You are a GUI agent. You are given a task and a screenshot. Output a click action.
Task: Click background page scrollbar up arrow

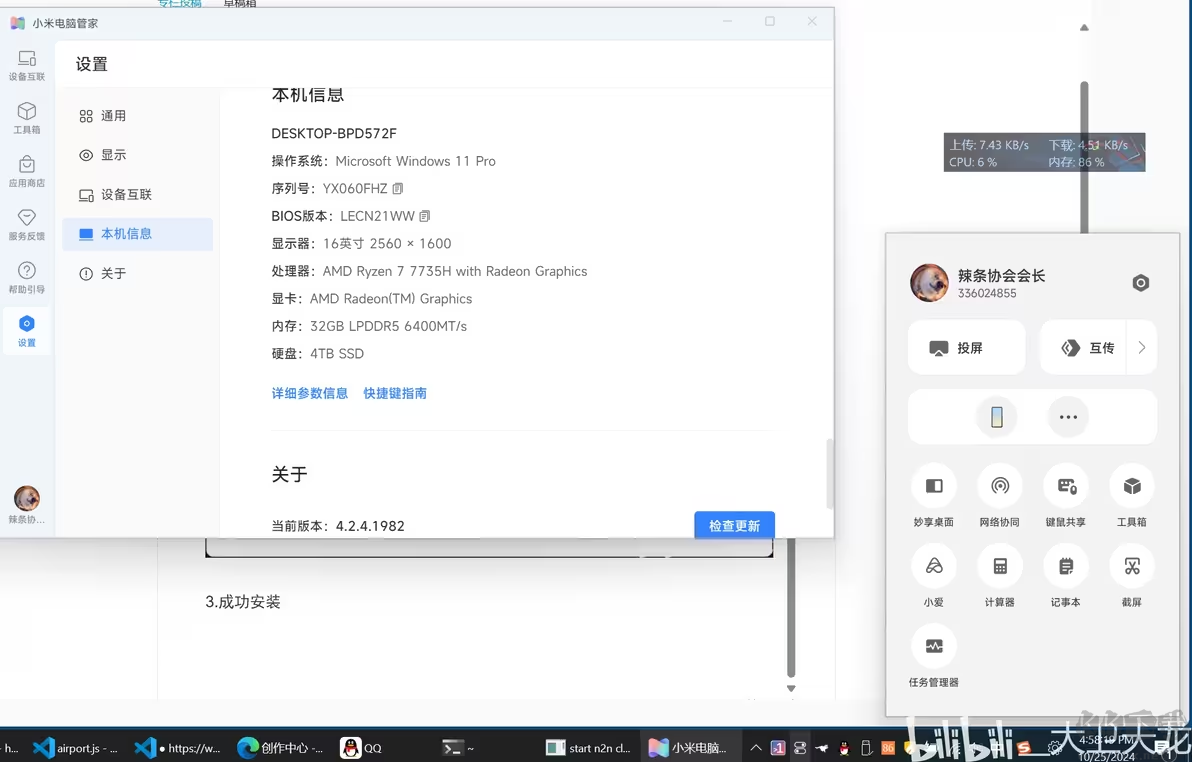click(1084, 27)
